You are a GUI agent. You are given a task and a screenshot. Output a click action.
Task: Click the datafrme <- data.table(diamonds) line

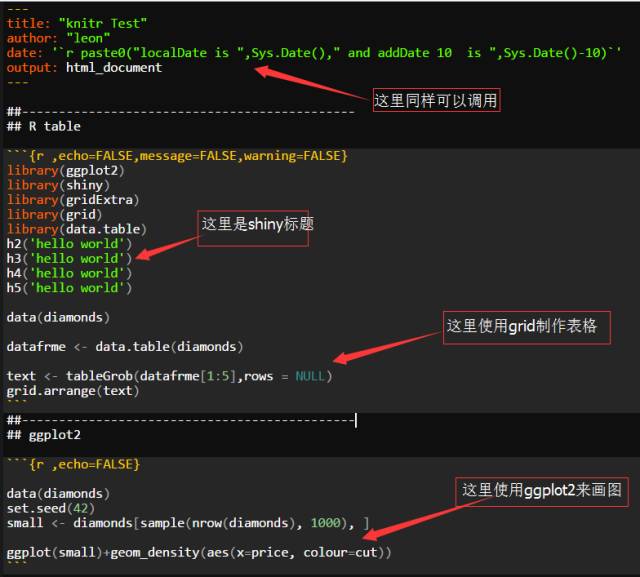coord(125,347)
